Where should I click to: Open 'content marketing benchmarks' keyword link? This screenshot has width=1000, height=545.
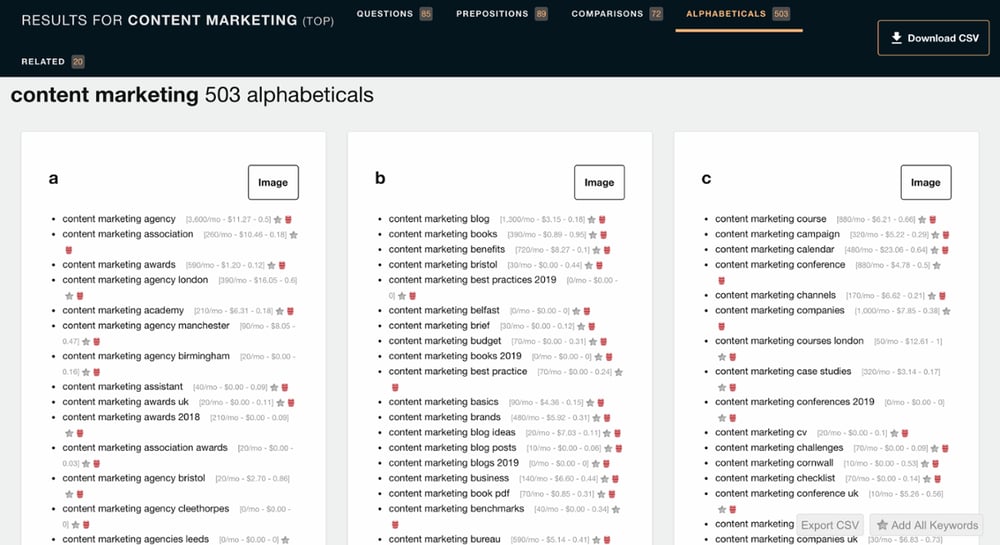[457, 509]
